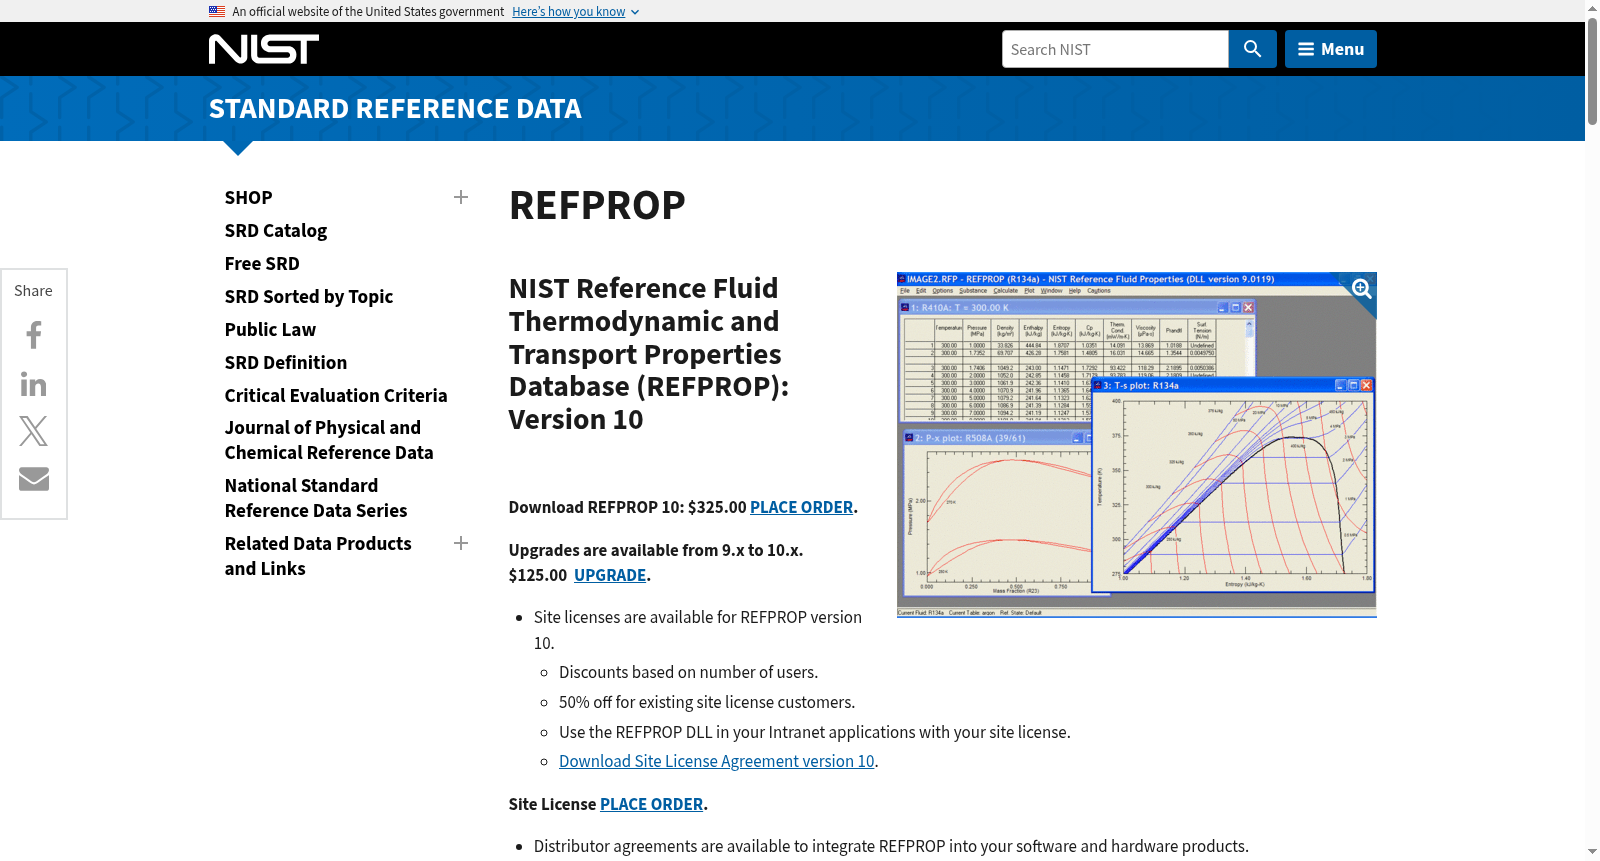The image size is (1600, 861).
Task: Open National Standard Reference Data Series
Action: click(x=316, y=498)
